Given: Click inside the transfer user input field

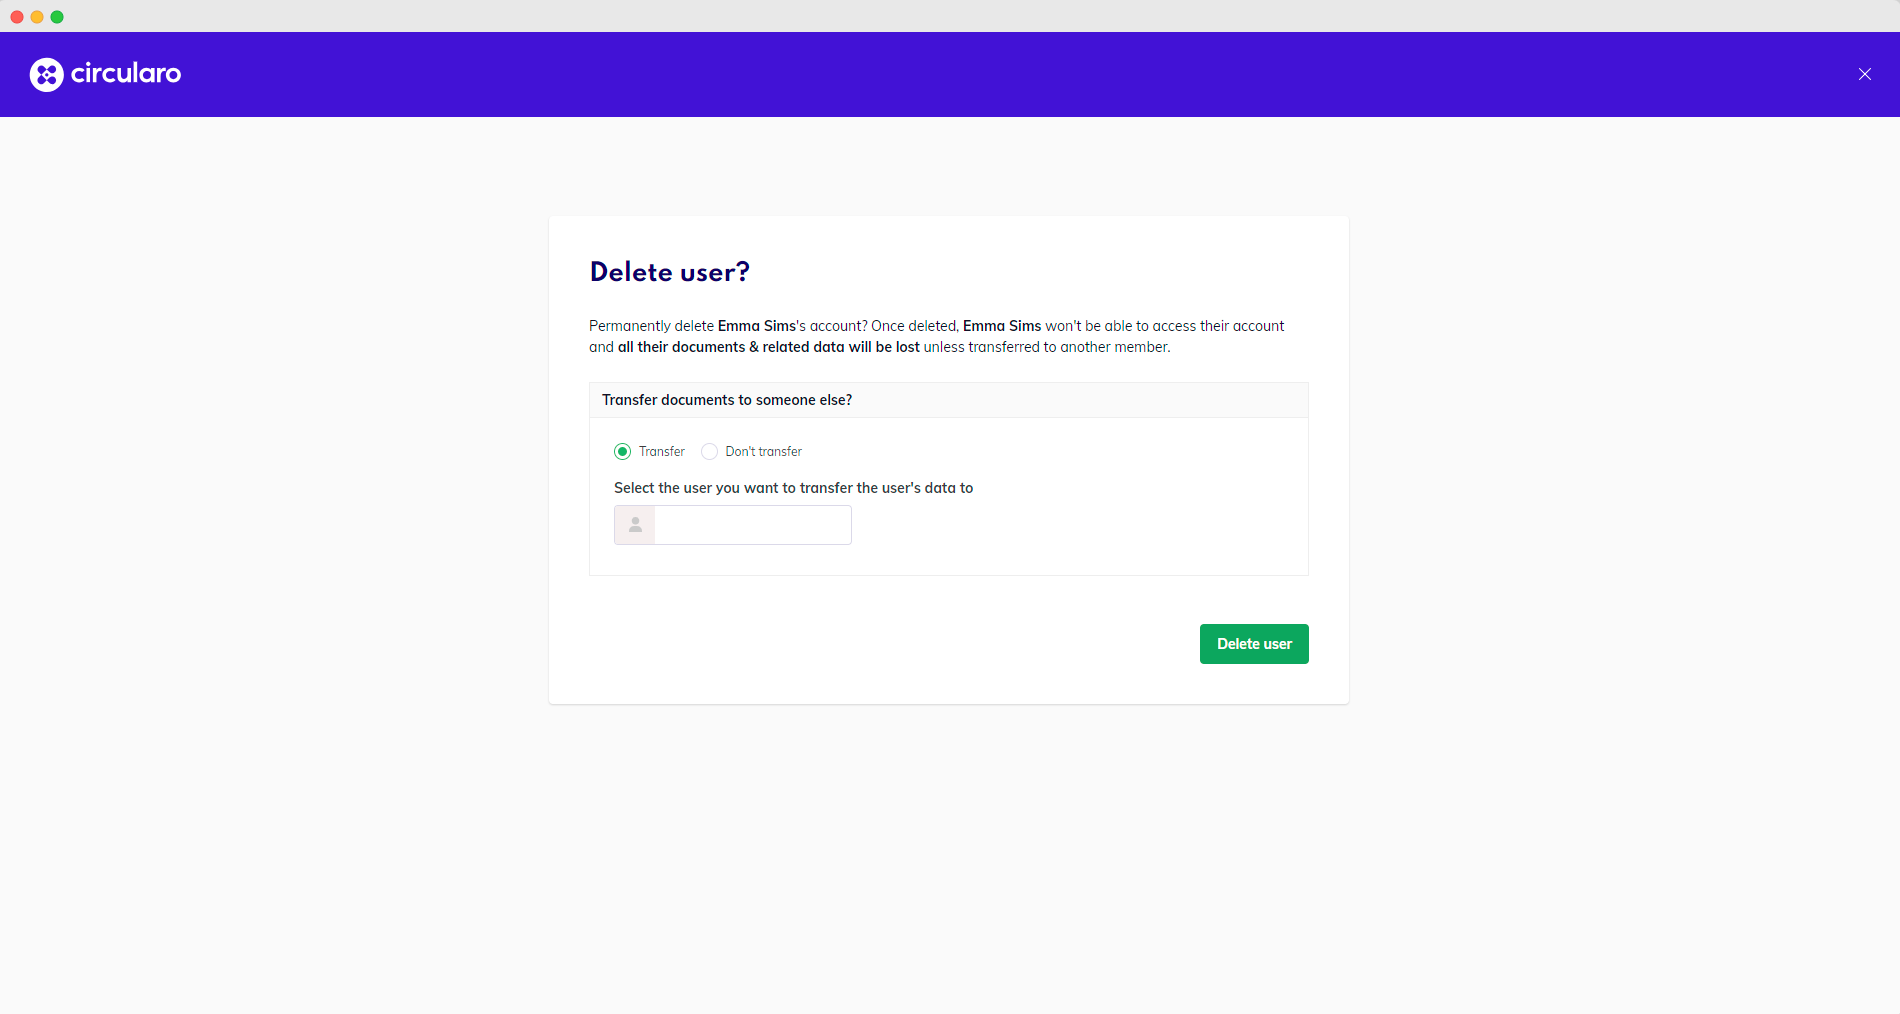Looking at the screenshot, I should pyautogui.click(x=752, y=524).
